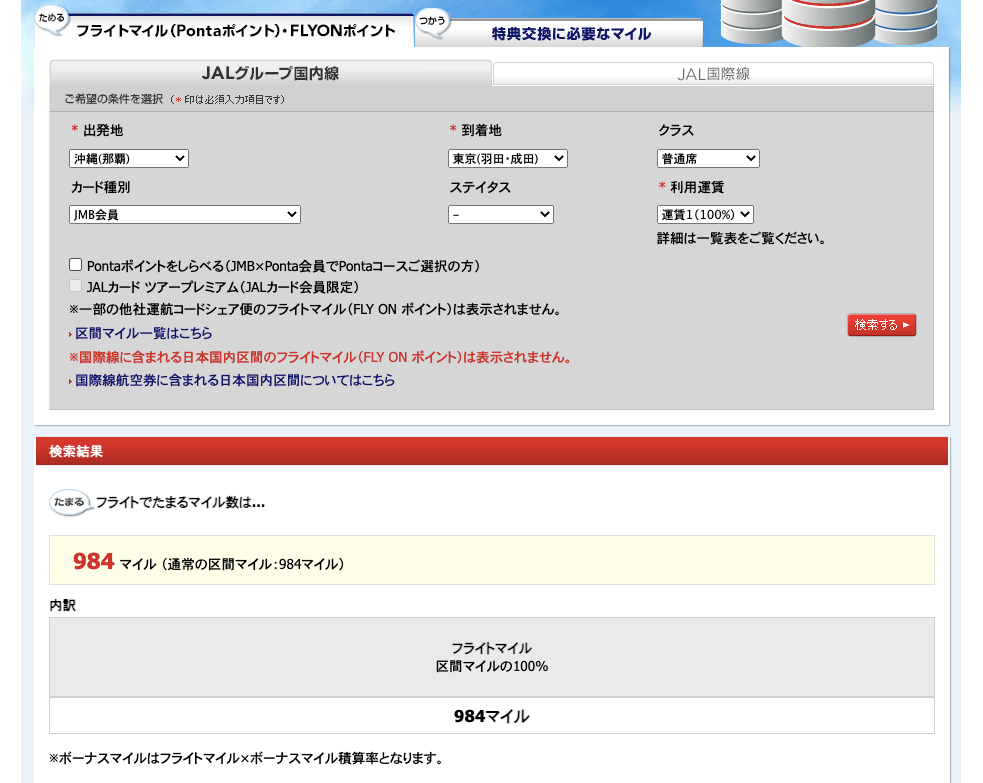983x783 pixels.
Task: Follow the 国際線航空券に含まれる日本国内区間についてはこちら link
Action: 235,380
